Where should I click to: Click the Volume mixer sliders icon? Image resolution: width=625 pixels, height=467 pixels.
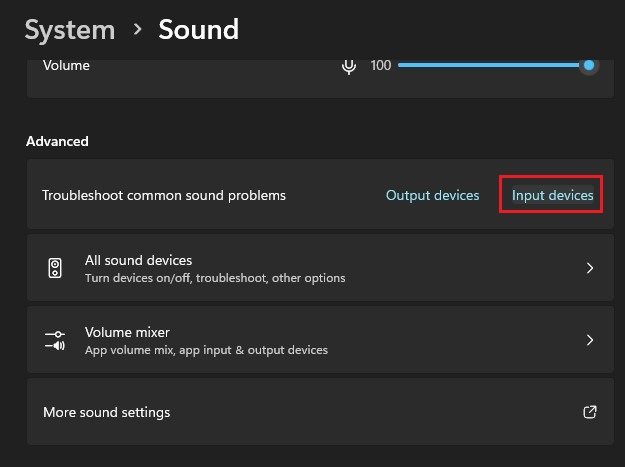(55, 340)
